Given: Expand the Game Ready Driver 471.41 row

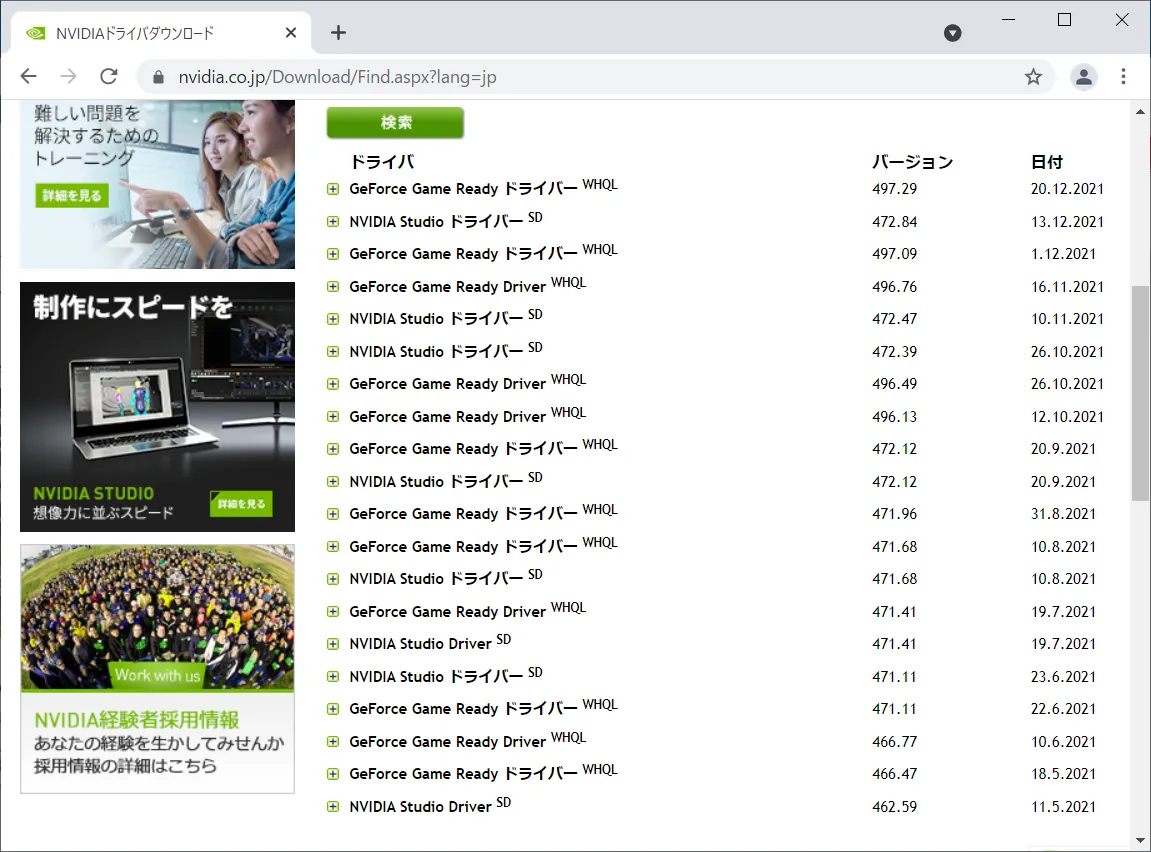Looking at the screenshot, I should pos(333,612).
